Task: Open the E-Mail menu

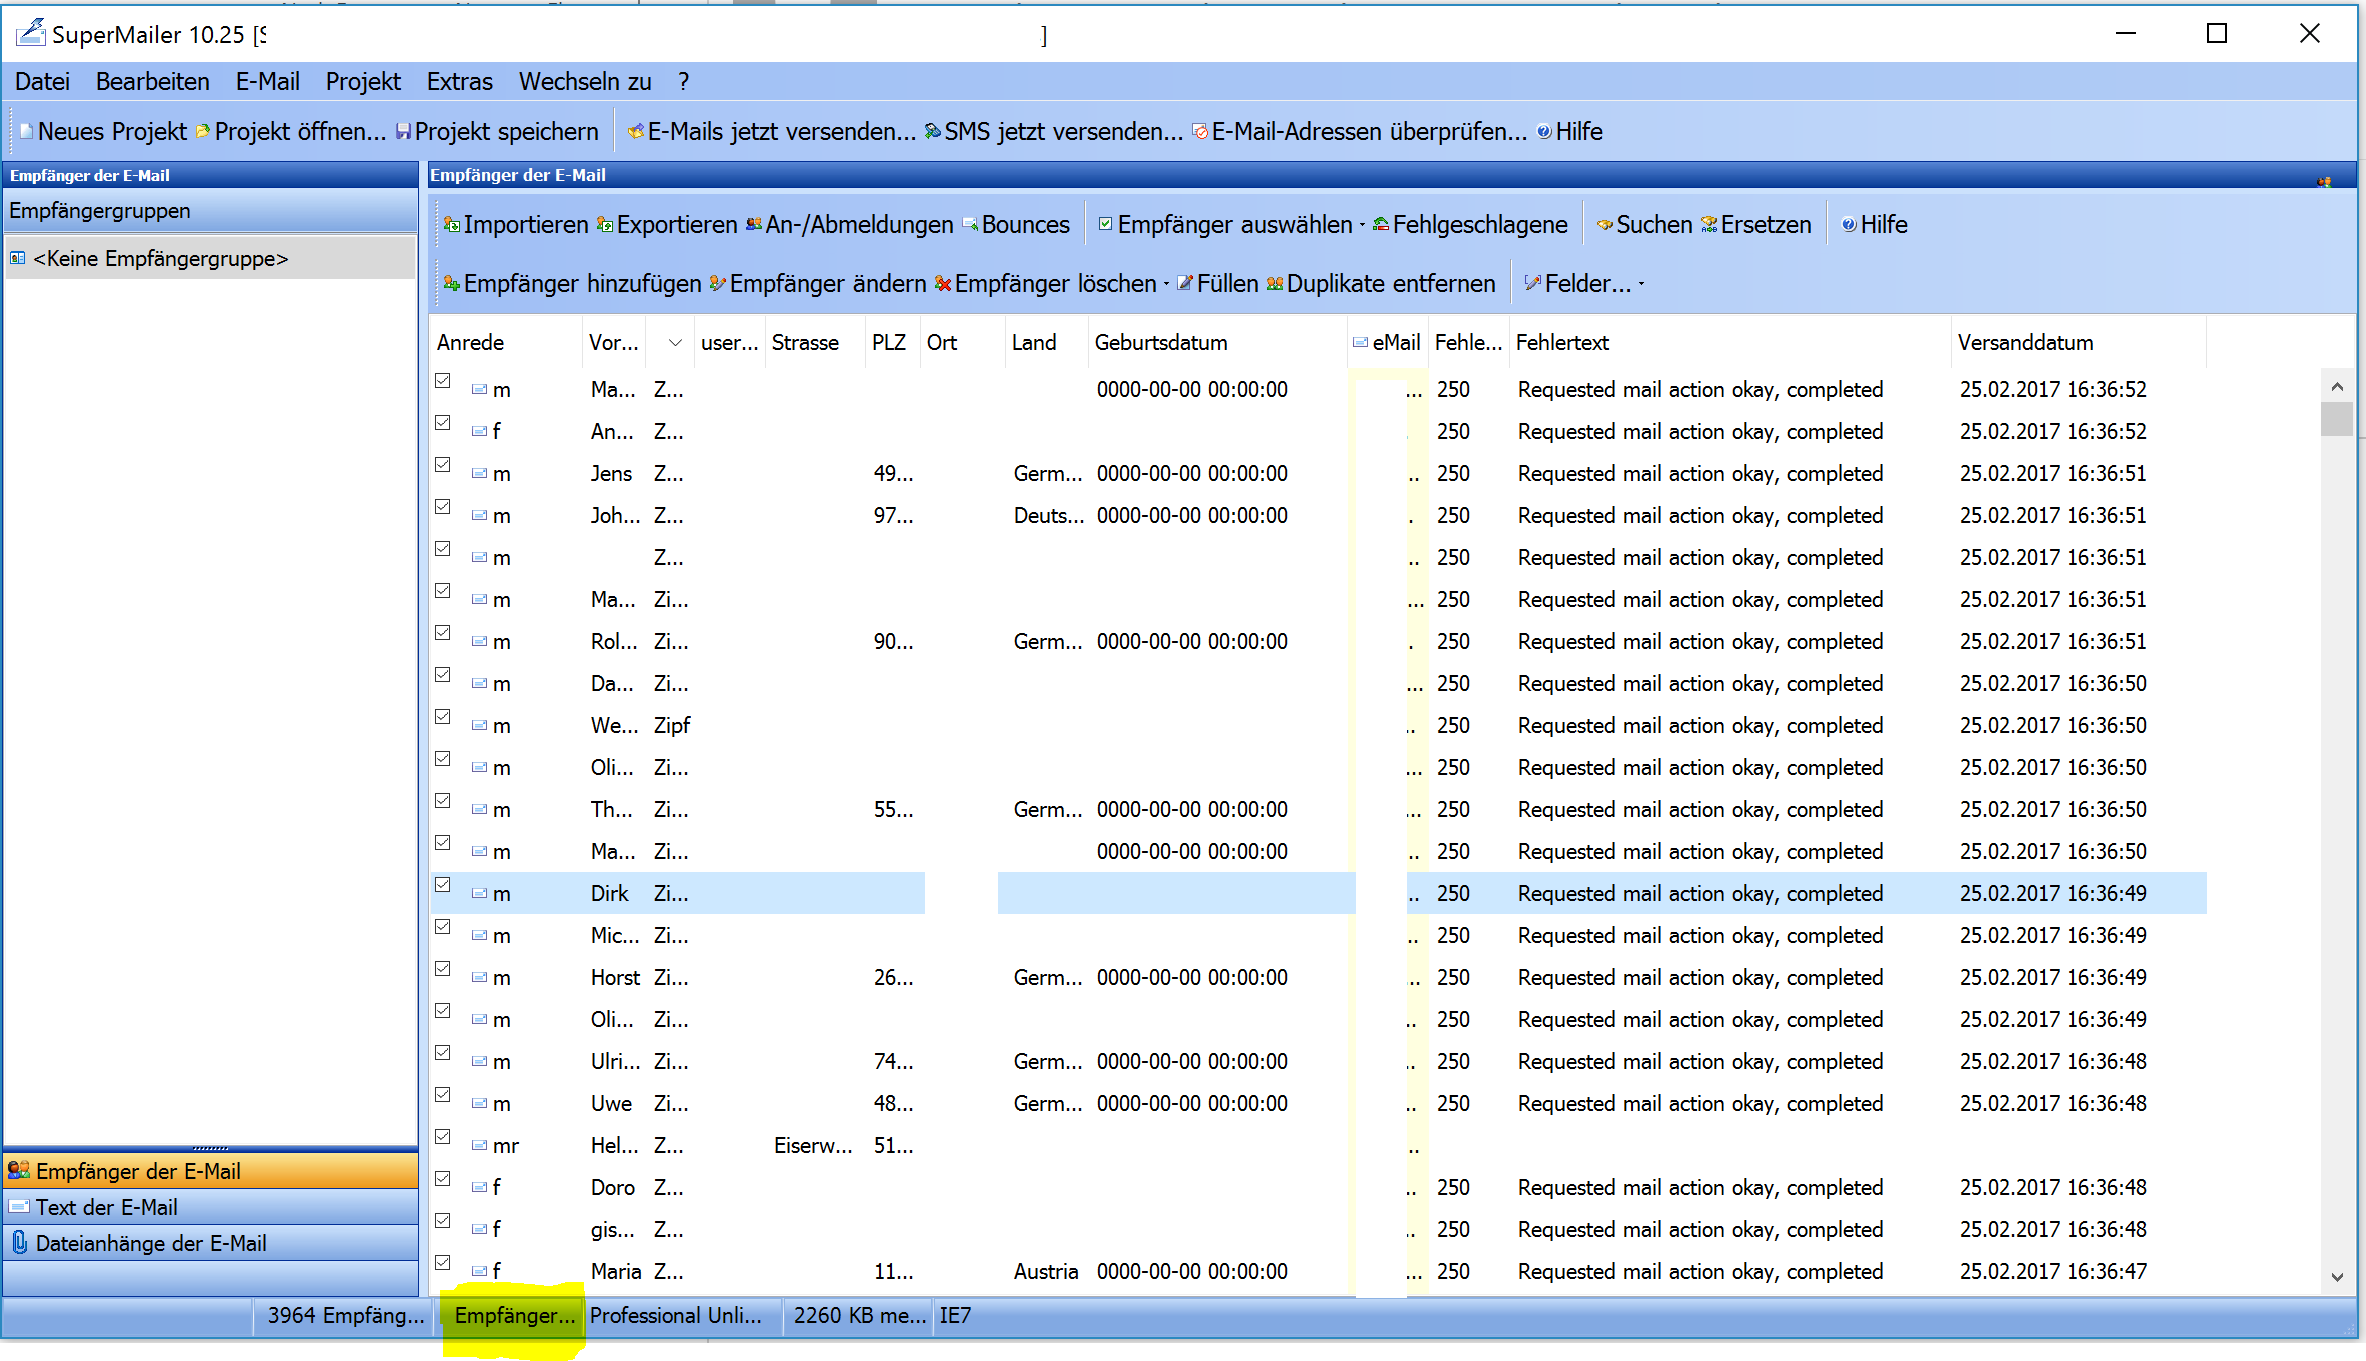Action: point(267,82)
